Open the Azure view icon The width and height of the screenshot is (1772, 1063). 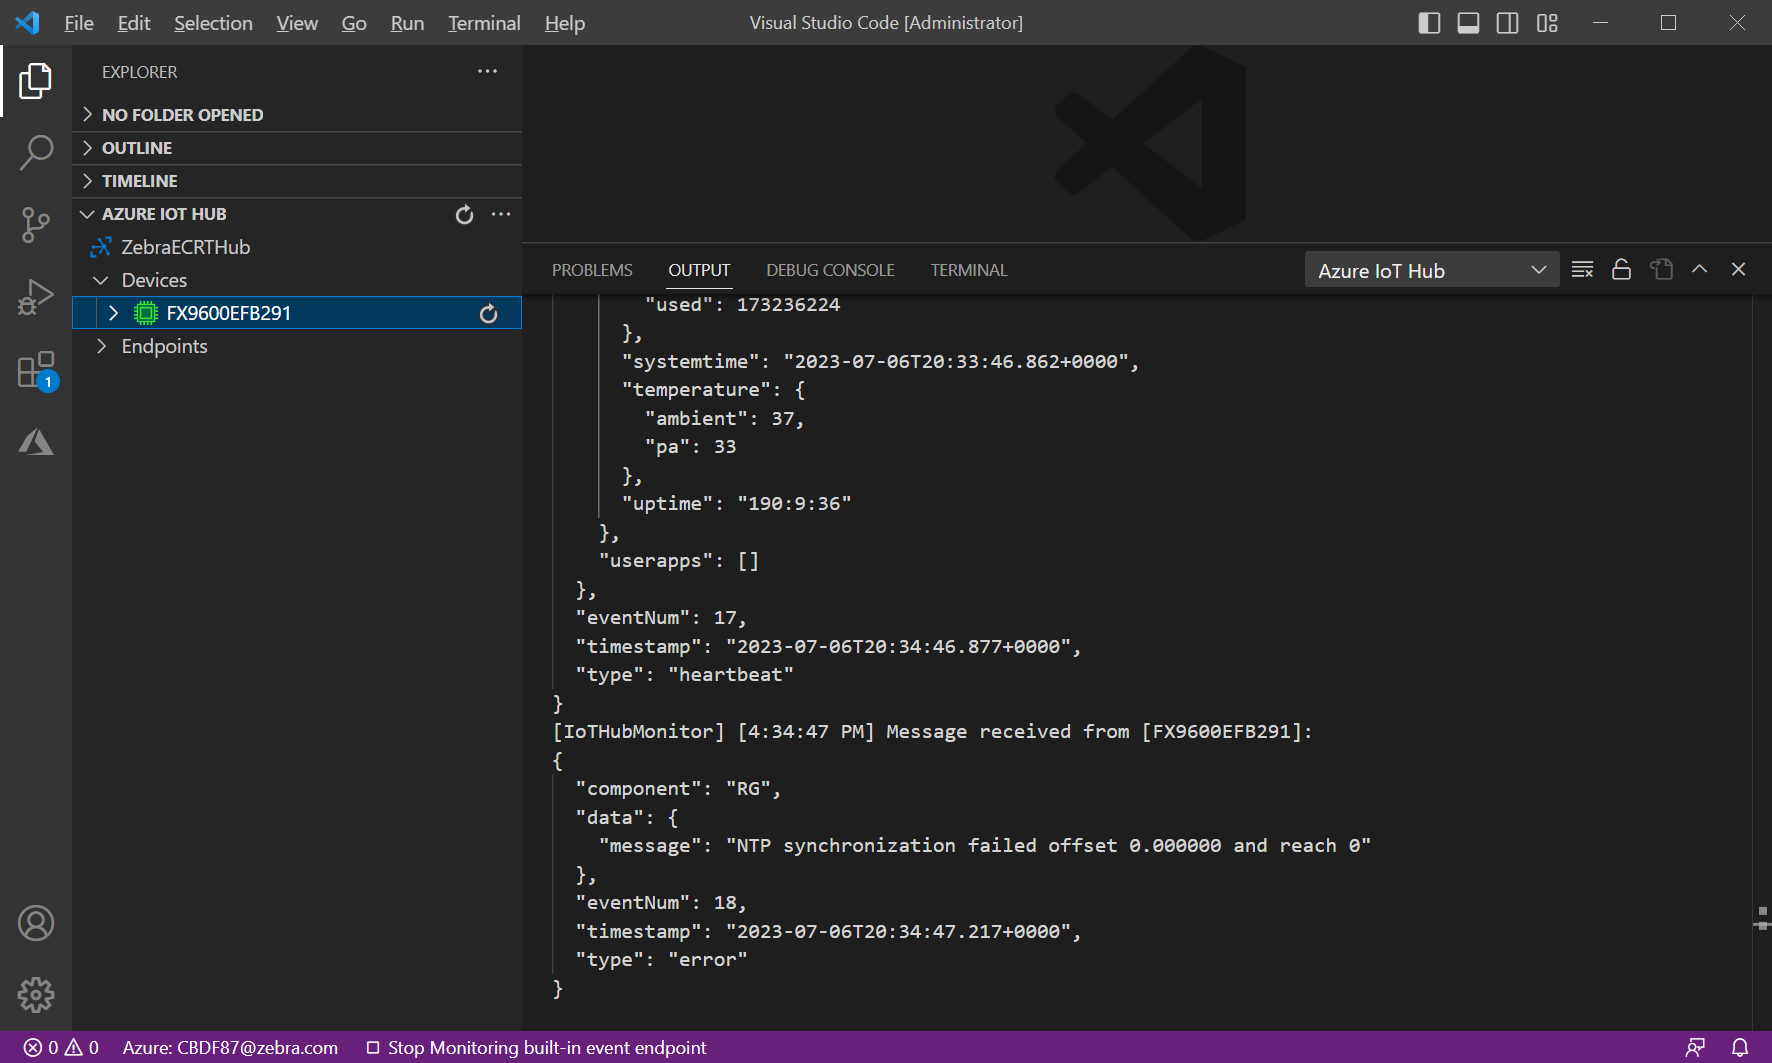[x=36, y=442]
